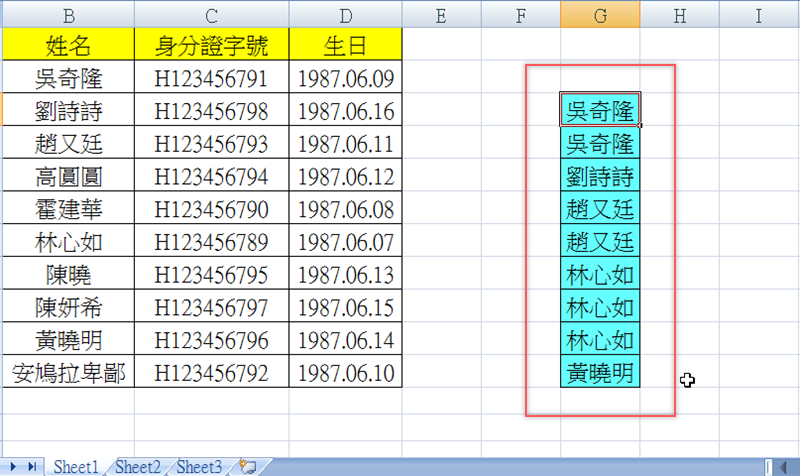The image size is (800, 476).
Task: Click the ID cell H123456791
Action: tap(212, 78)
